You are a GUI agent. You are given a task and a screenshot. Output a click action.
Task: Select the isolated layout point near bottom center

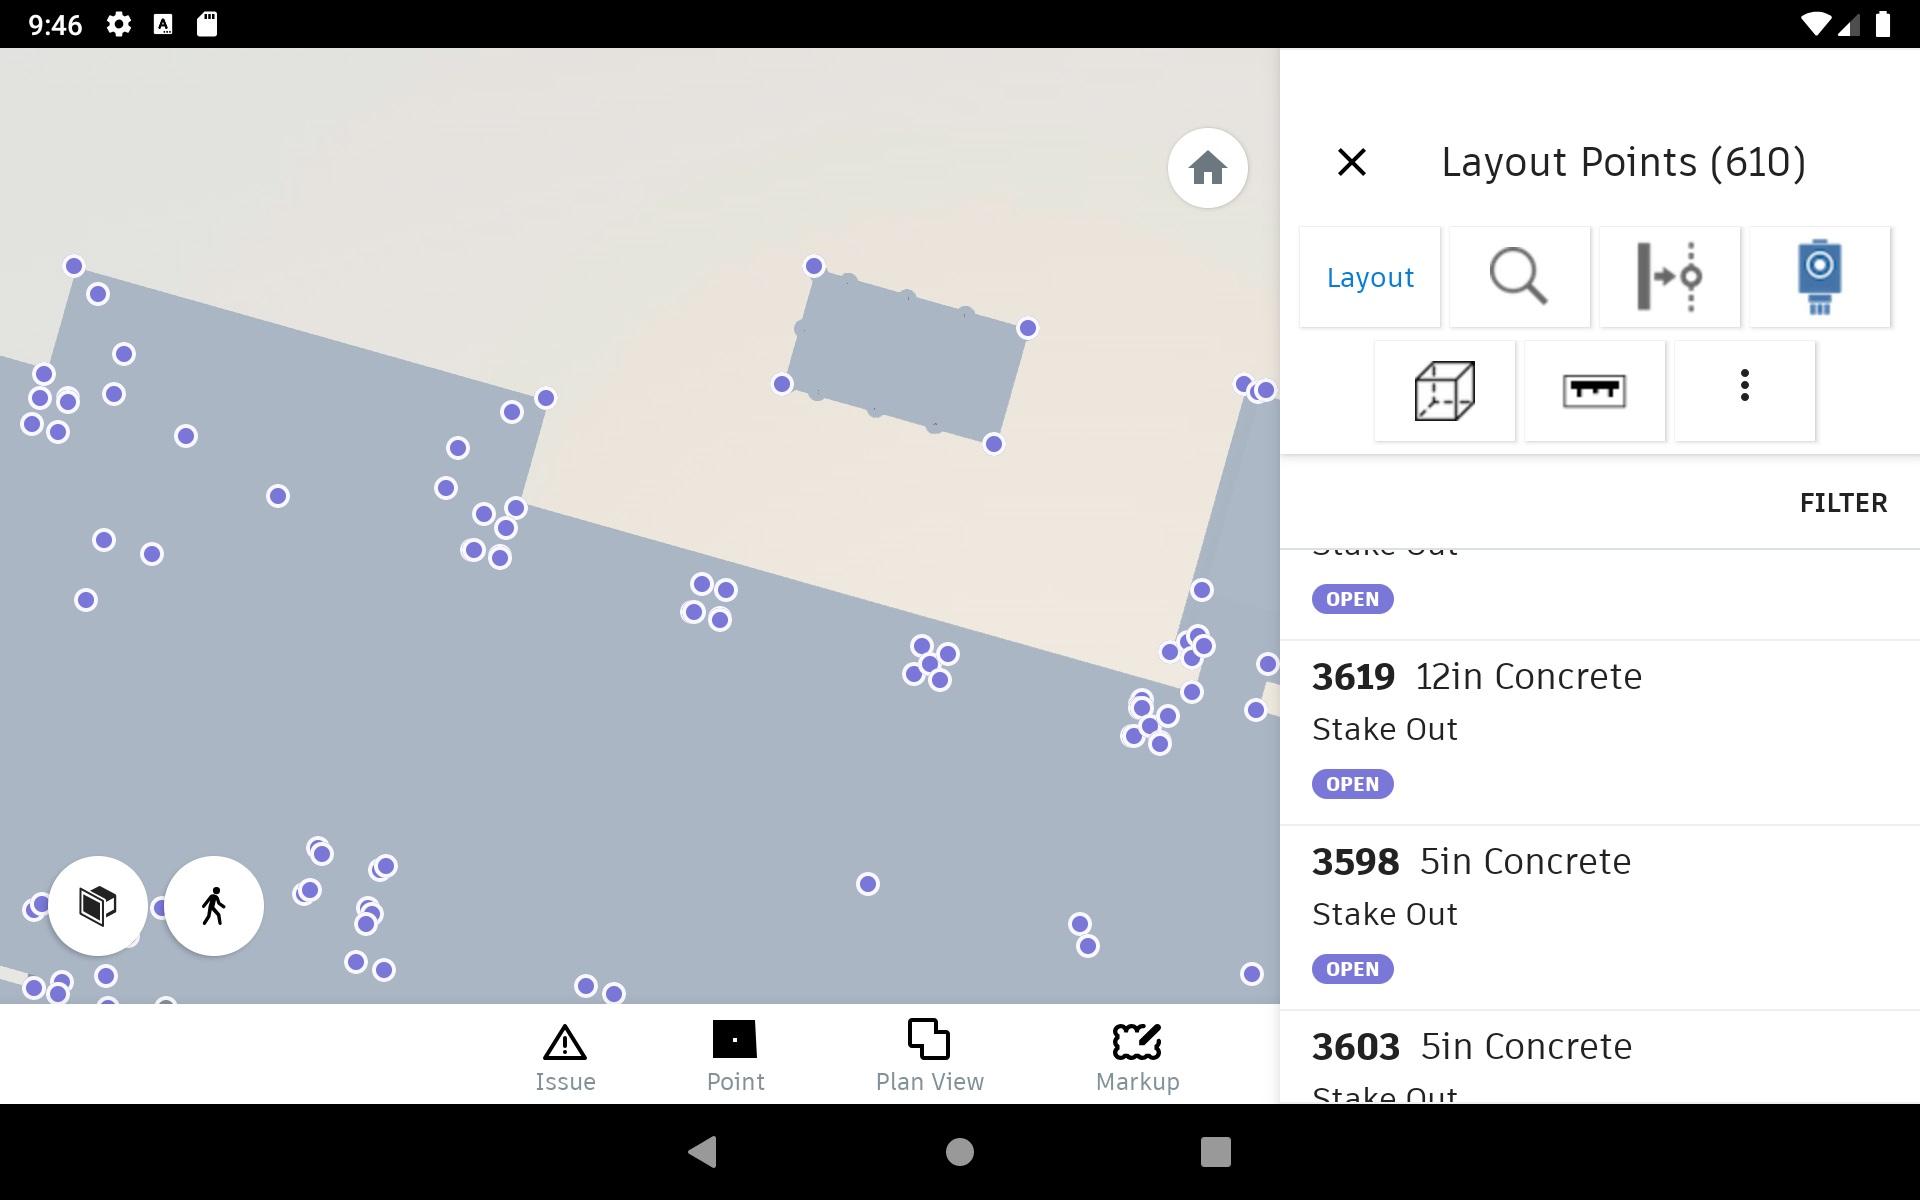pyautogui.click(x=867, y=884)
